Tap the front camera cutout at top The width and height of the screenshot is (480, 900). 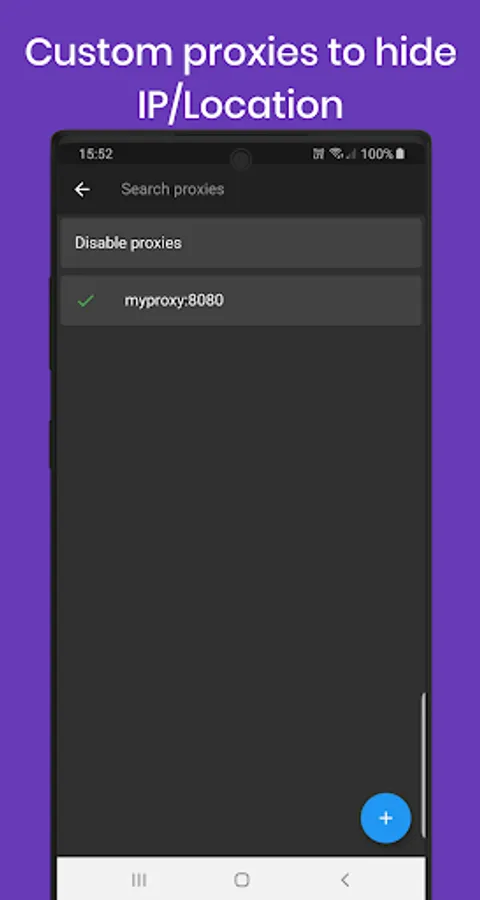[241, 160]
